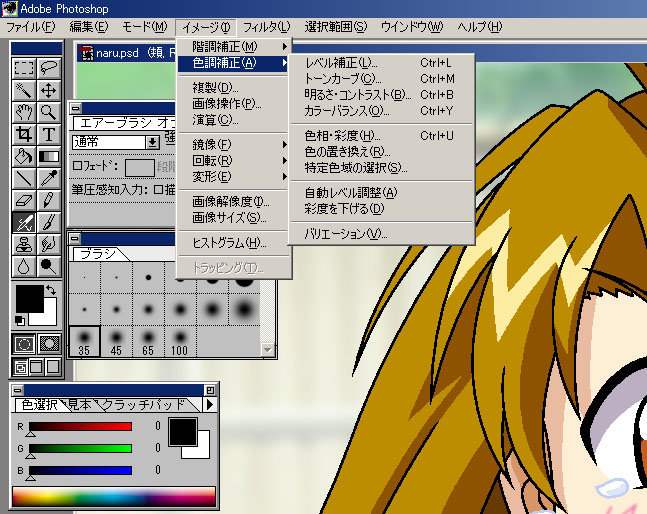Open the ファイル(F) menu
Viewport: 647px width, 514px height.
[31, 27]
